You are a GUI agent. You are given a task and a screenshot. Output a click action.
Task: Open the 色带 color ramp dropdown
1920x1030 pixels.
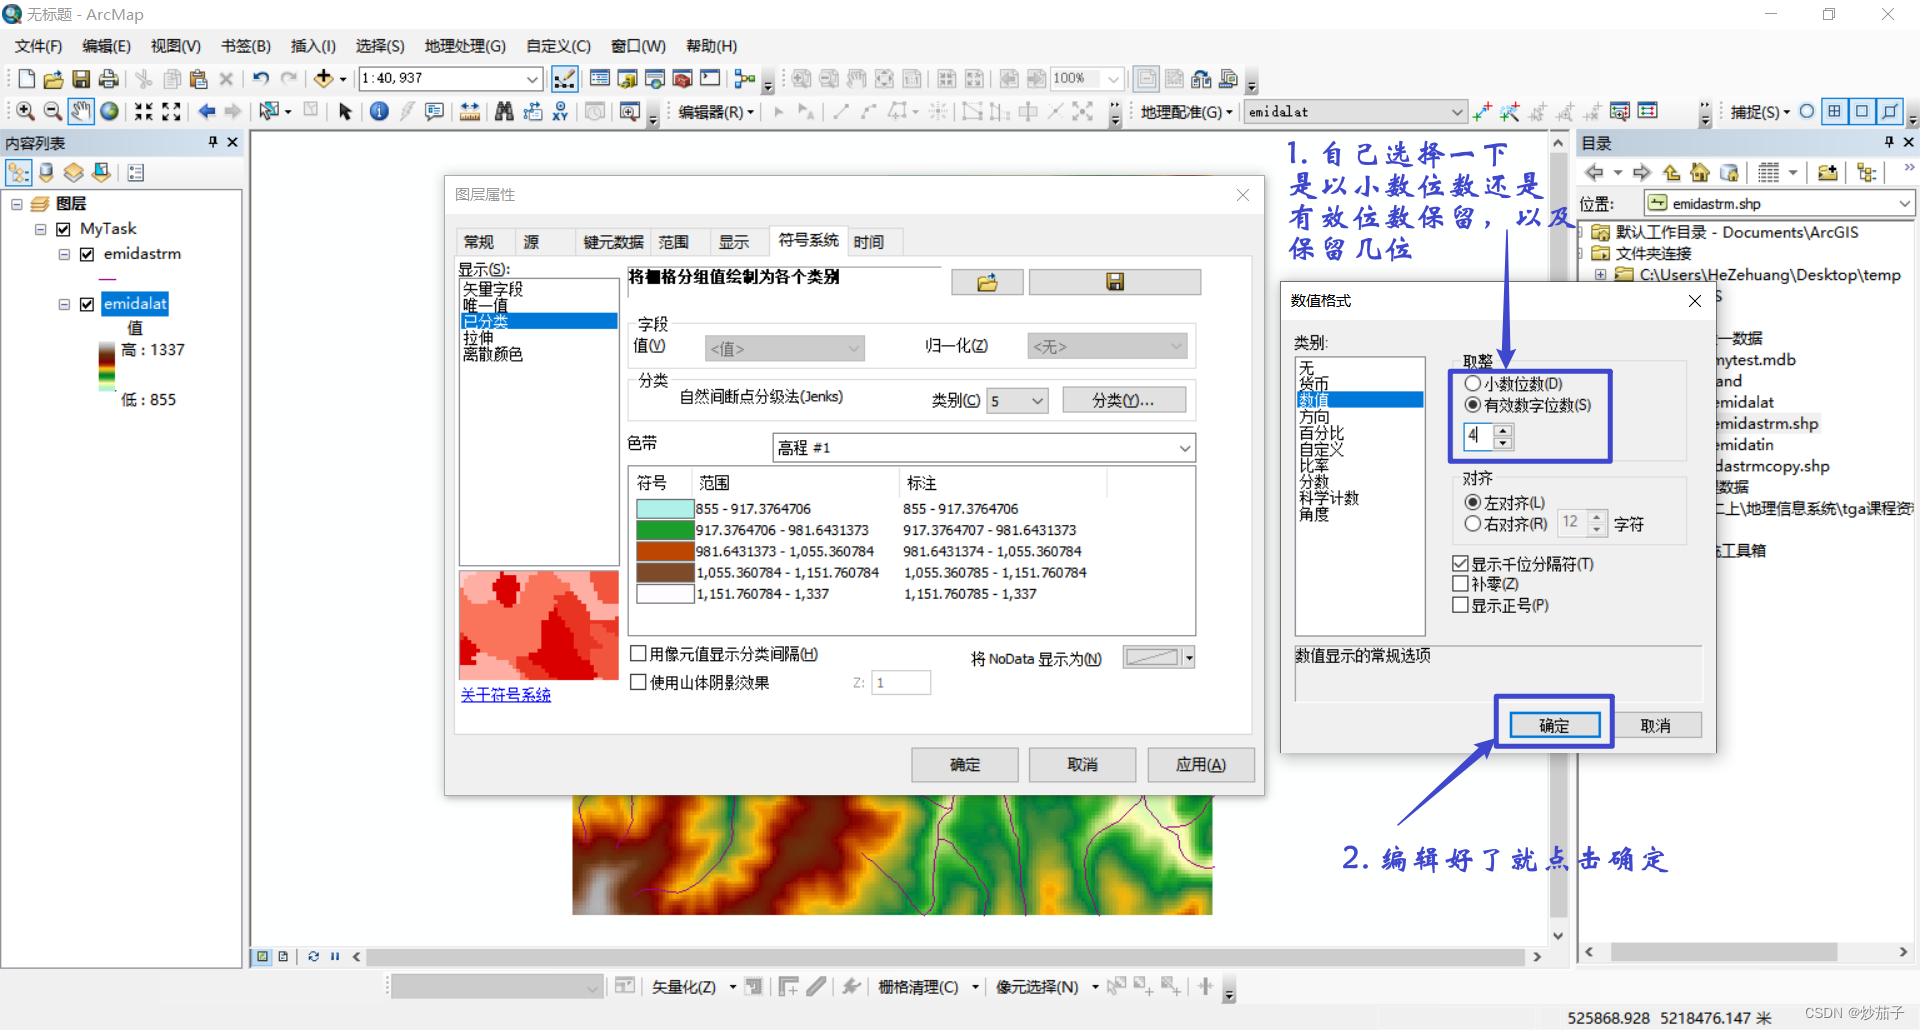pos(1185,448)
